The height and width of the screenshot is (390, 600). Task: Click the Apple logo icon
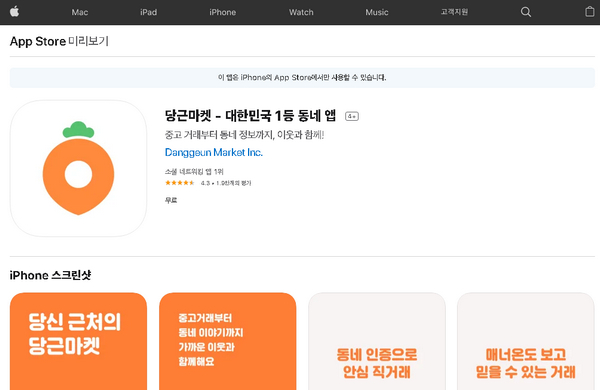[15, 12]
